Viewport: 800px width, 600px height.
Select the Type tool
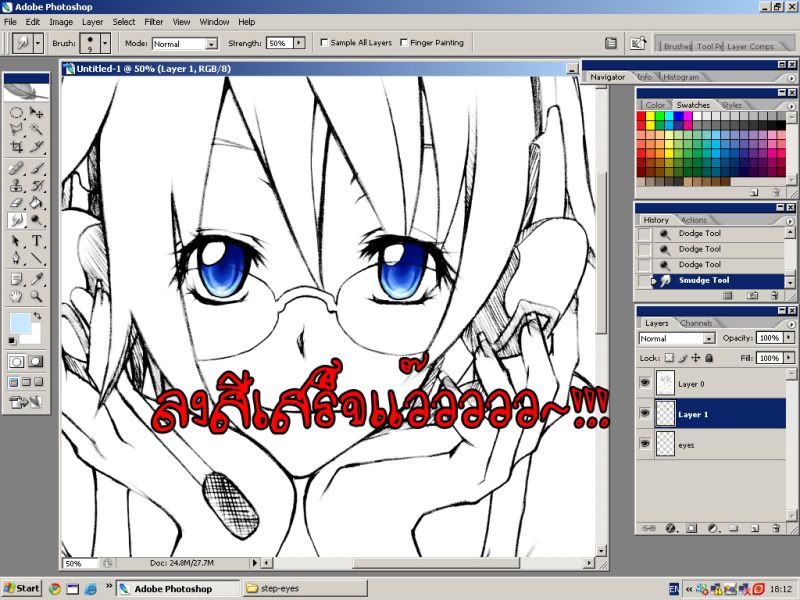[x=36, y=240]
